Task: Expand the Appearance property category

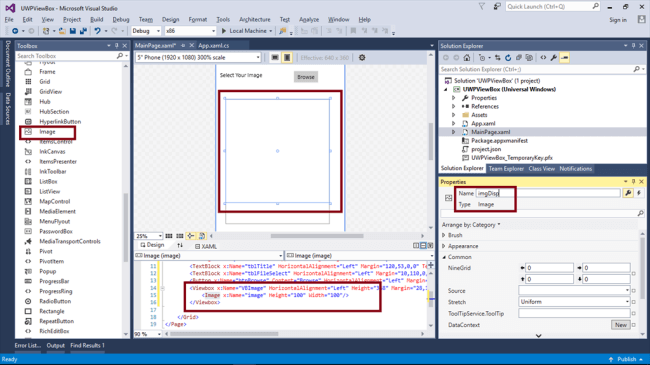Action: pos(444,246)
